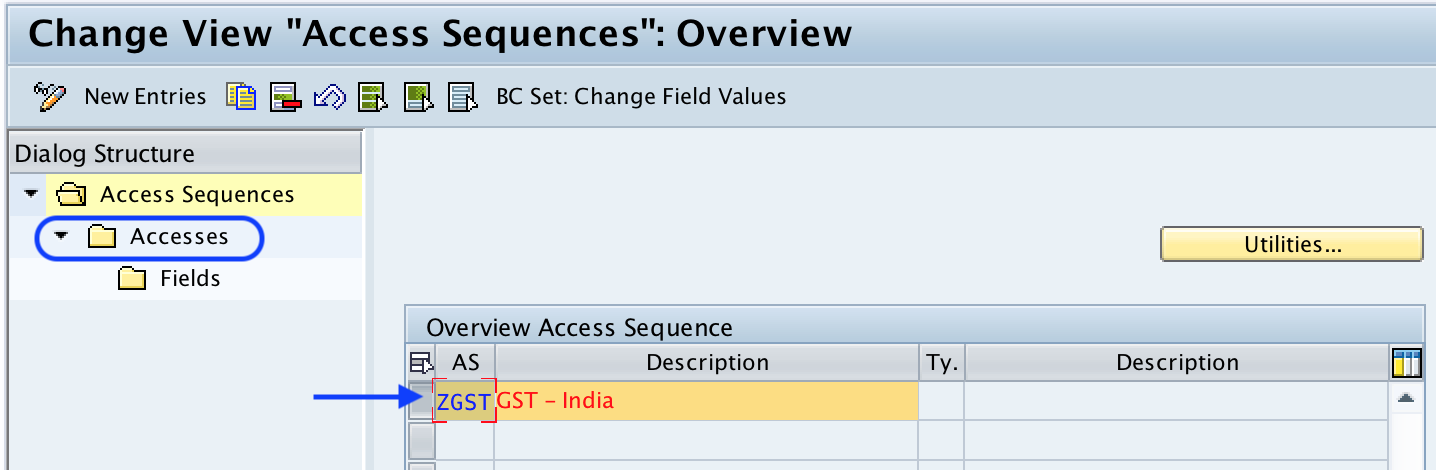This screenshot has width=1436, height=470.
Task: Click the Copy As toolbar icon
Action: click(241, 97)
